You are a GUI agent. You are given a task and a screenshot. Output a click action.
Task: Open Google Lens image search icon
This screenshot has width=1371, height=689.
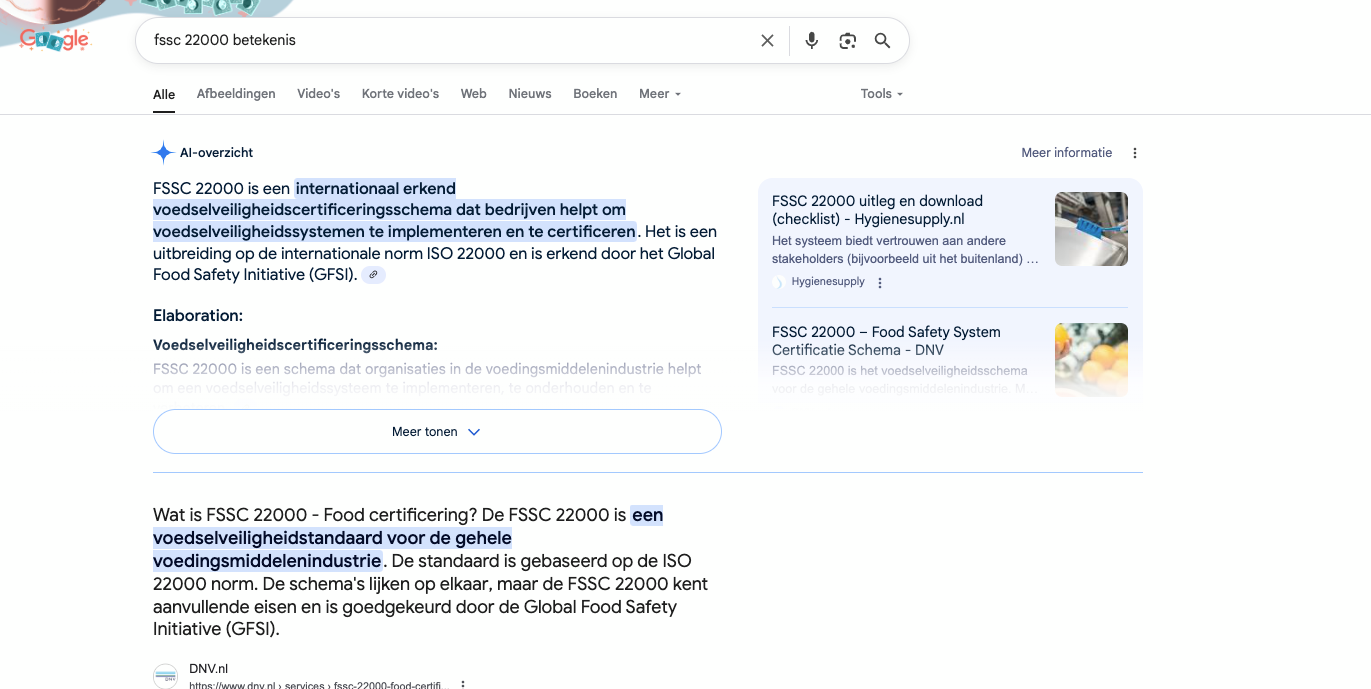[848, 41]
